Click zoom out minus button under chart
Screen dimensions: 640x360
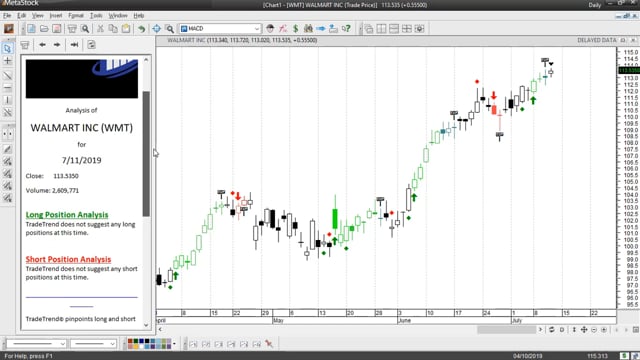coord(594,330)
